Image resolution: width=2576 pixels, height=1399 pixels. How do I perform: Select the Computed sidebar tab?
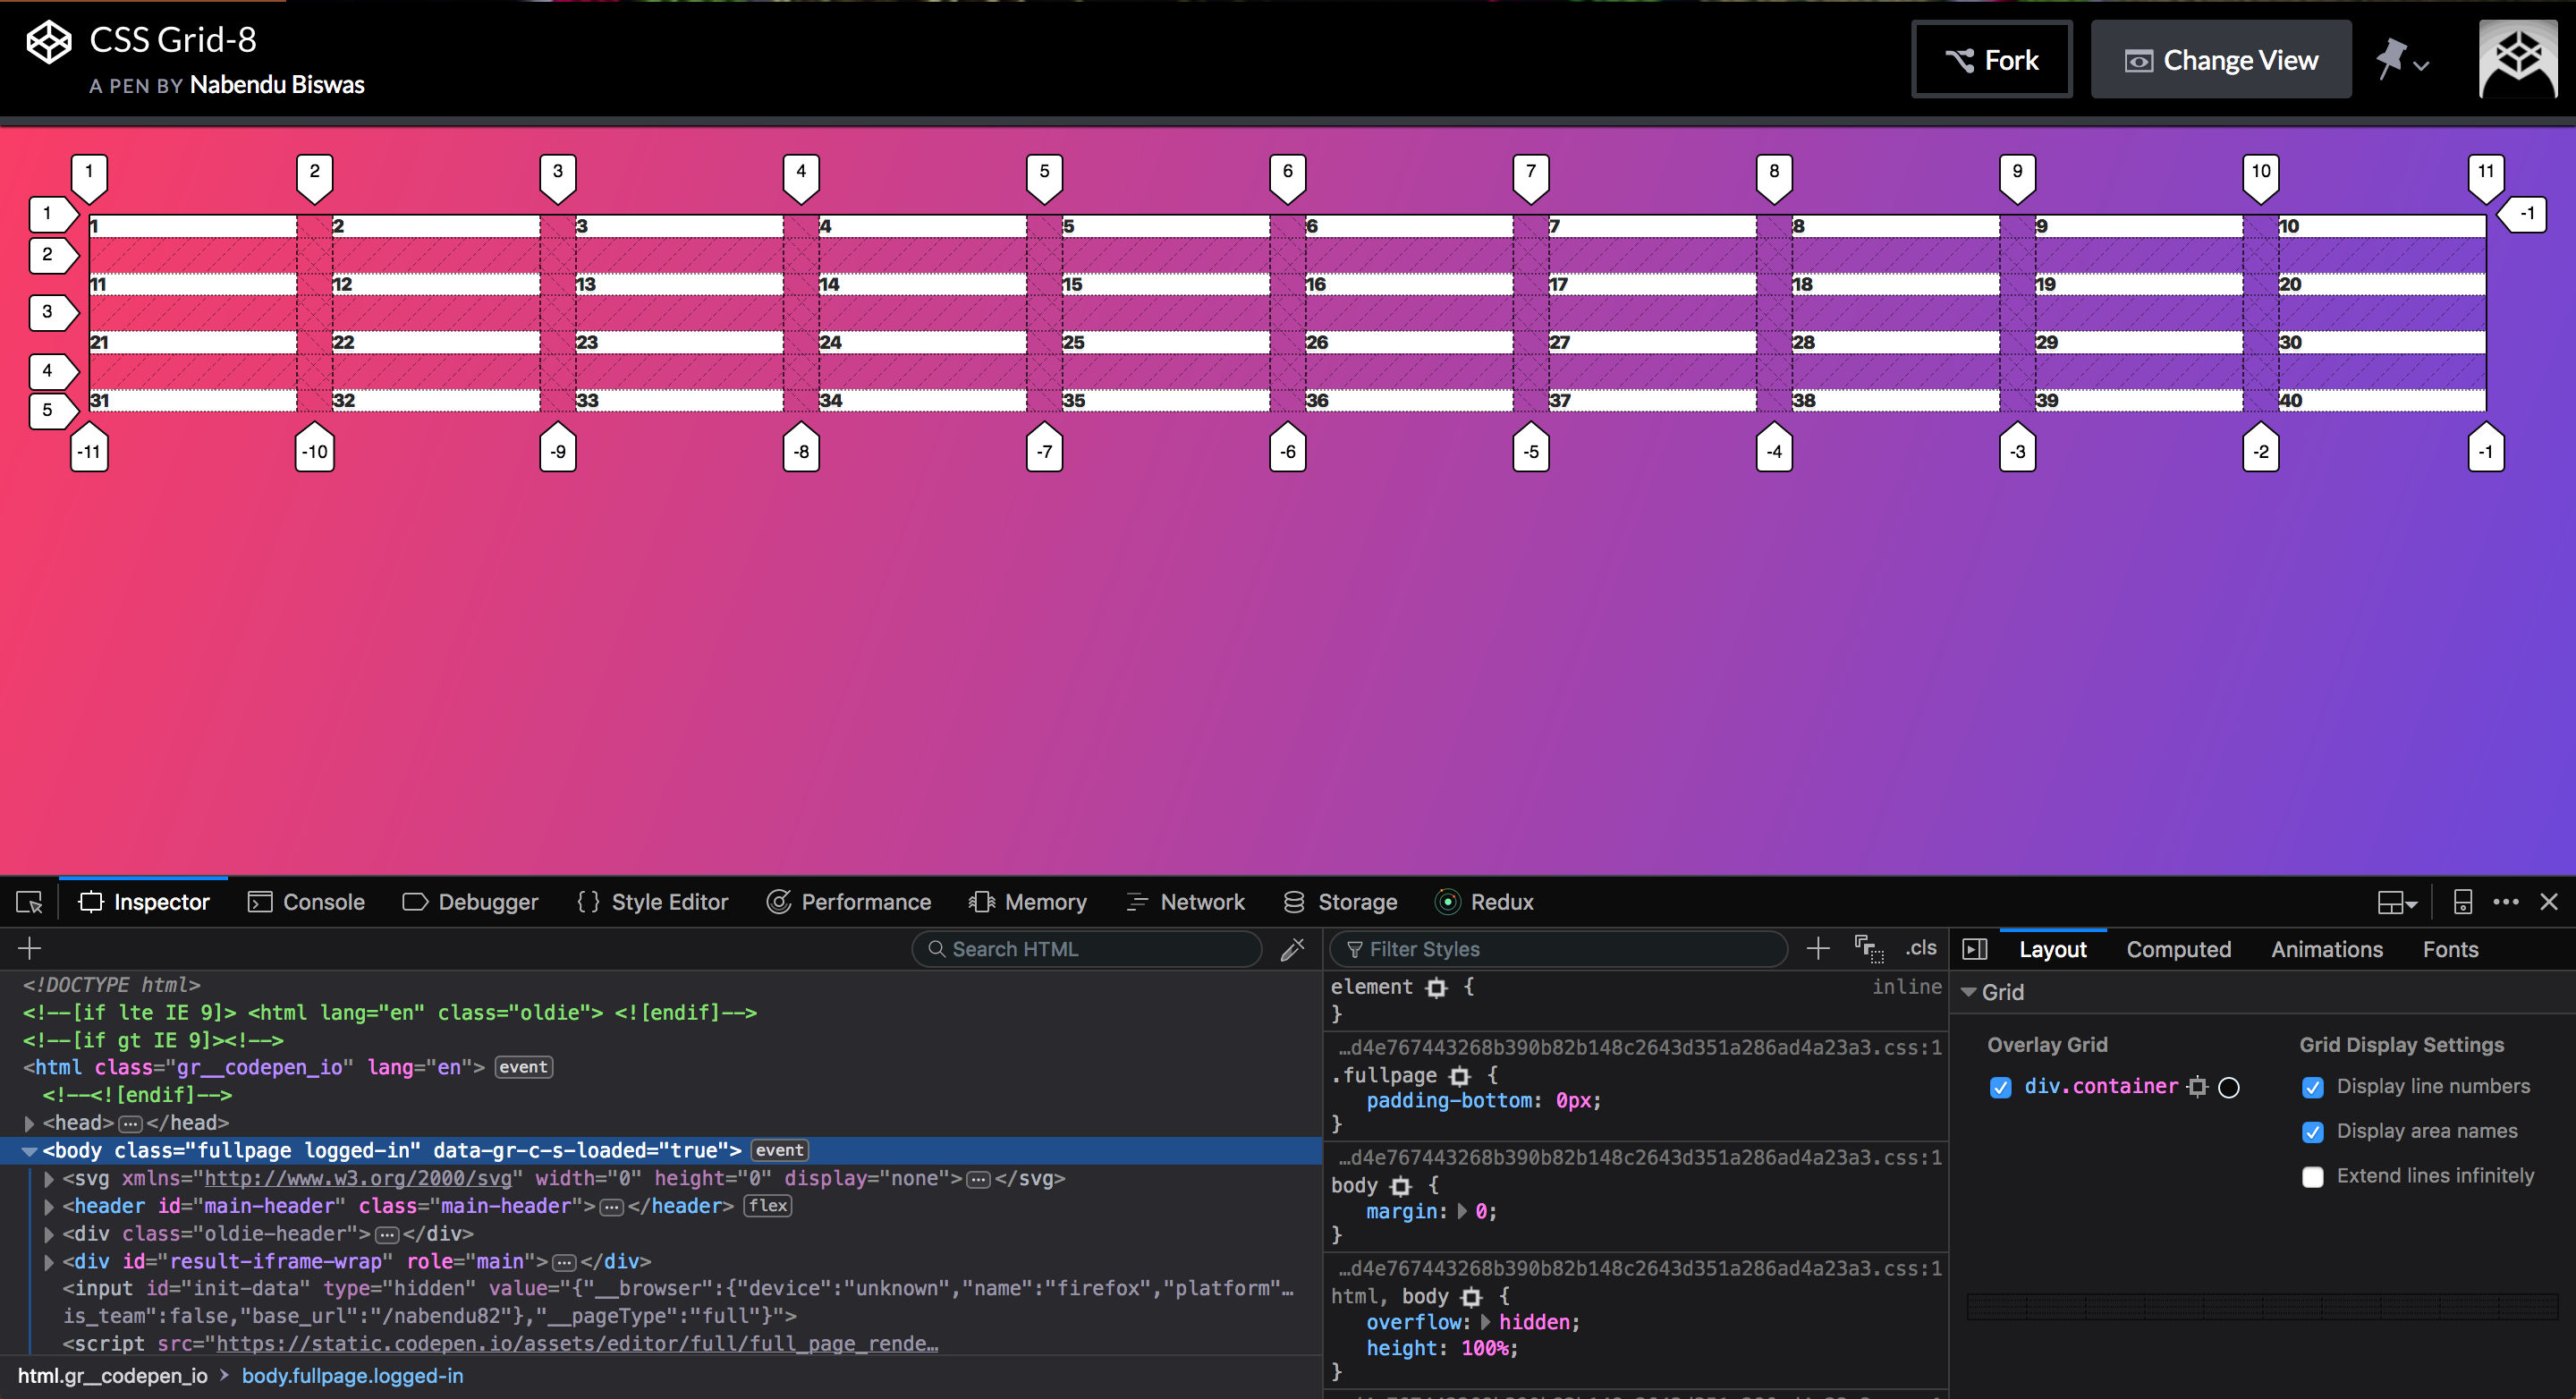coord(2178,949)
